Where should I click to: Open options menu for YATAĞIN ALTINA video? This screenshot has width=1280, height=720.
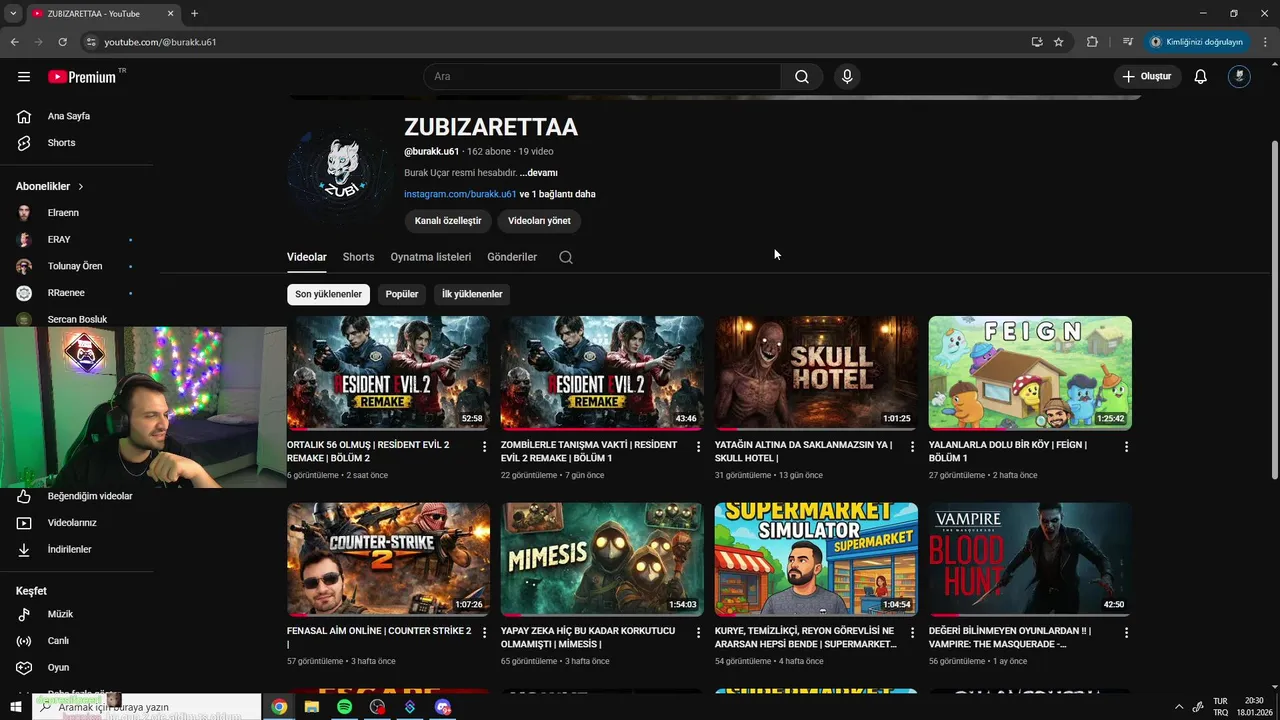point(912,447)
